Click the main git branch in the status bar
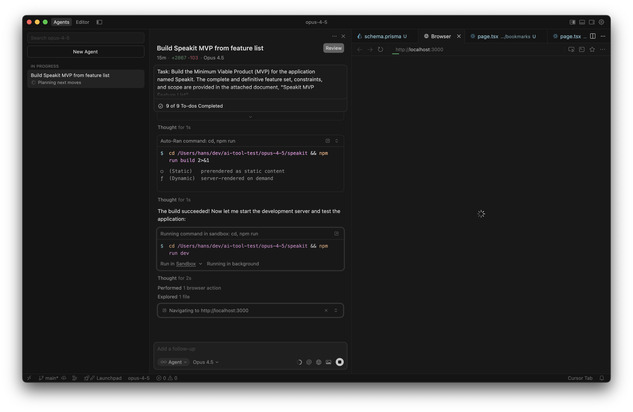633x412 pixels. click(x=50, y=378)
